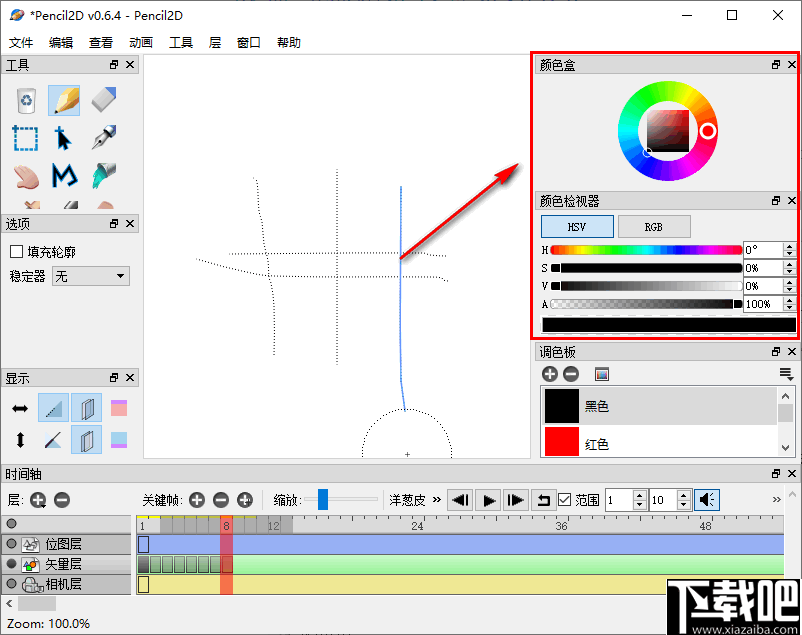Image resolution: width=802 pixels, height=635 pixels.
Task: Select the Polyline tool
Action: [x=63, y=178]
